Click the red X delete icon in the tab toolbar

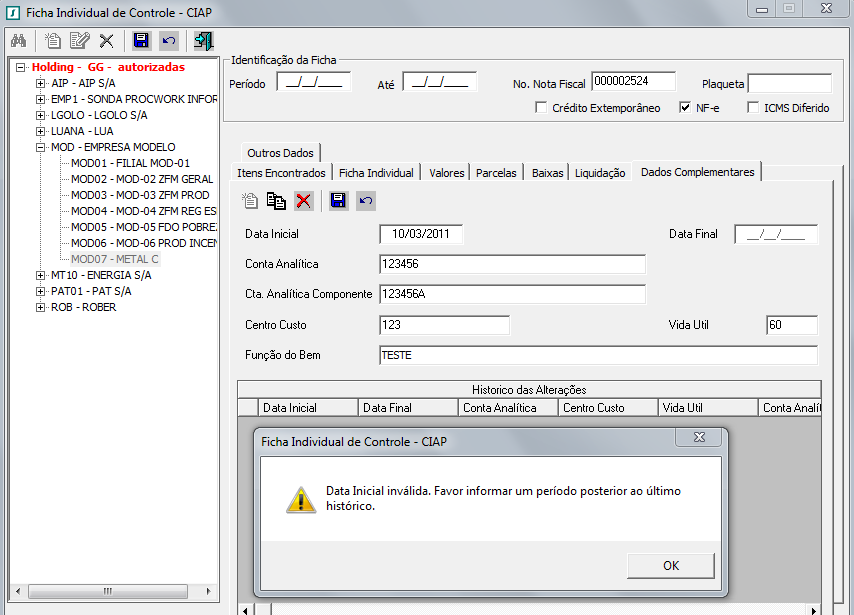click(304, 201)
